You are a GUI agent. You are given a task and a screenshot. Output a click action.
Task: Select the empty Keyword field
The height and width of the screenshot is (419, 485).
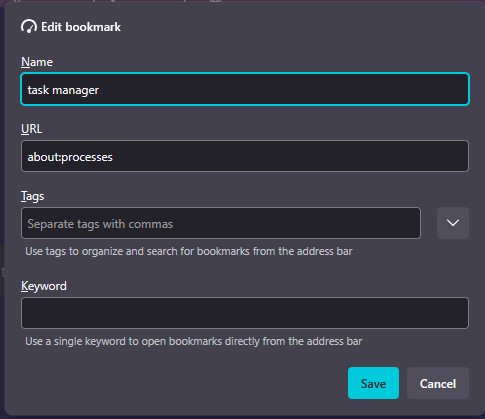click(245, 313)
